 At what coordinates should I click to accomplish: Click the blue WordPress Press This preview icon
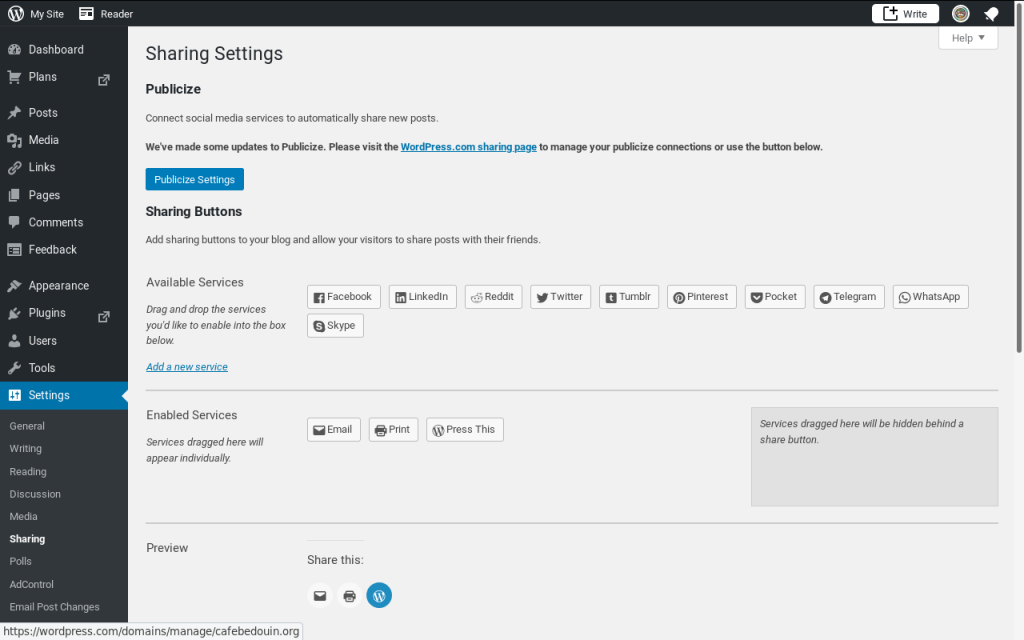379,596
